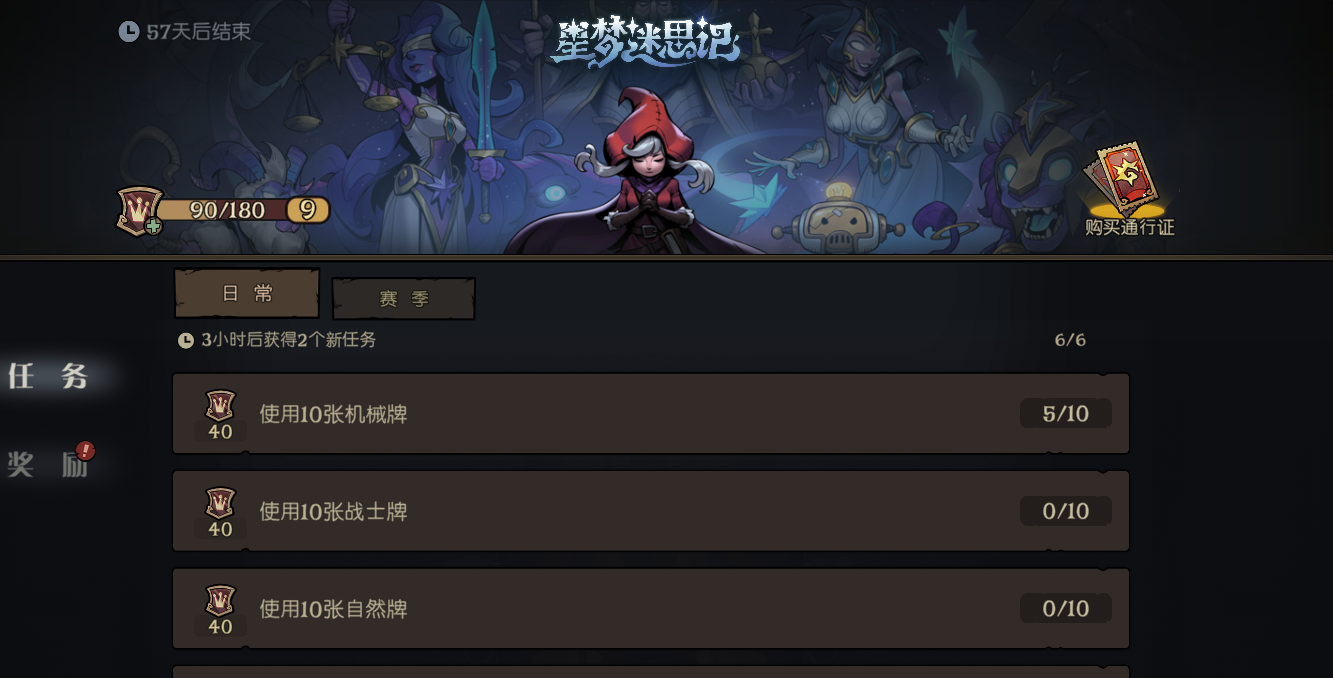This screenshot has width=1333, height=678.
Task: Click the 星梦迷思记 title logo
Action: tap(647, 42)
